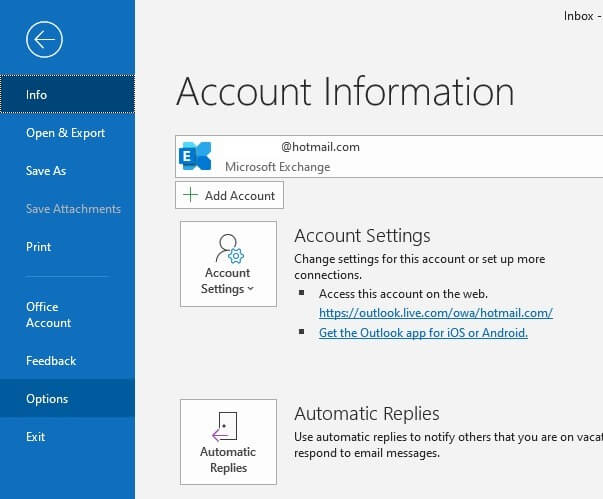Click the person-with-gear Account Settings icon
Image resolution: width=603 pixels, height=499 pixels.
(230, 248)
